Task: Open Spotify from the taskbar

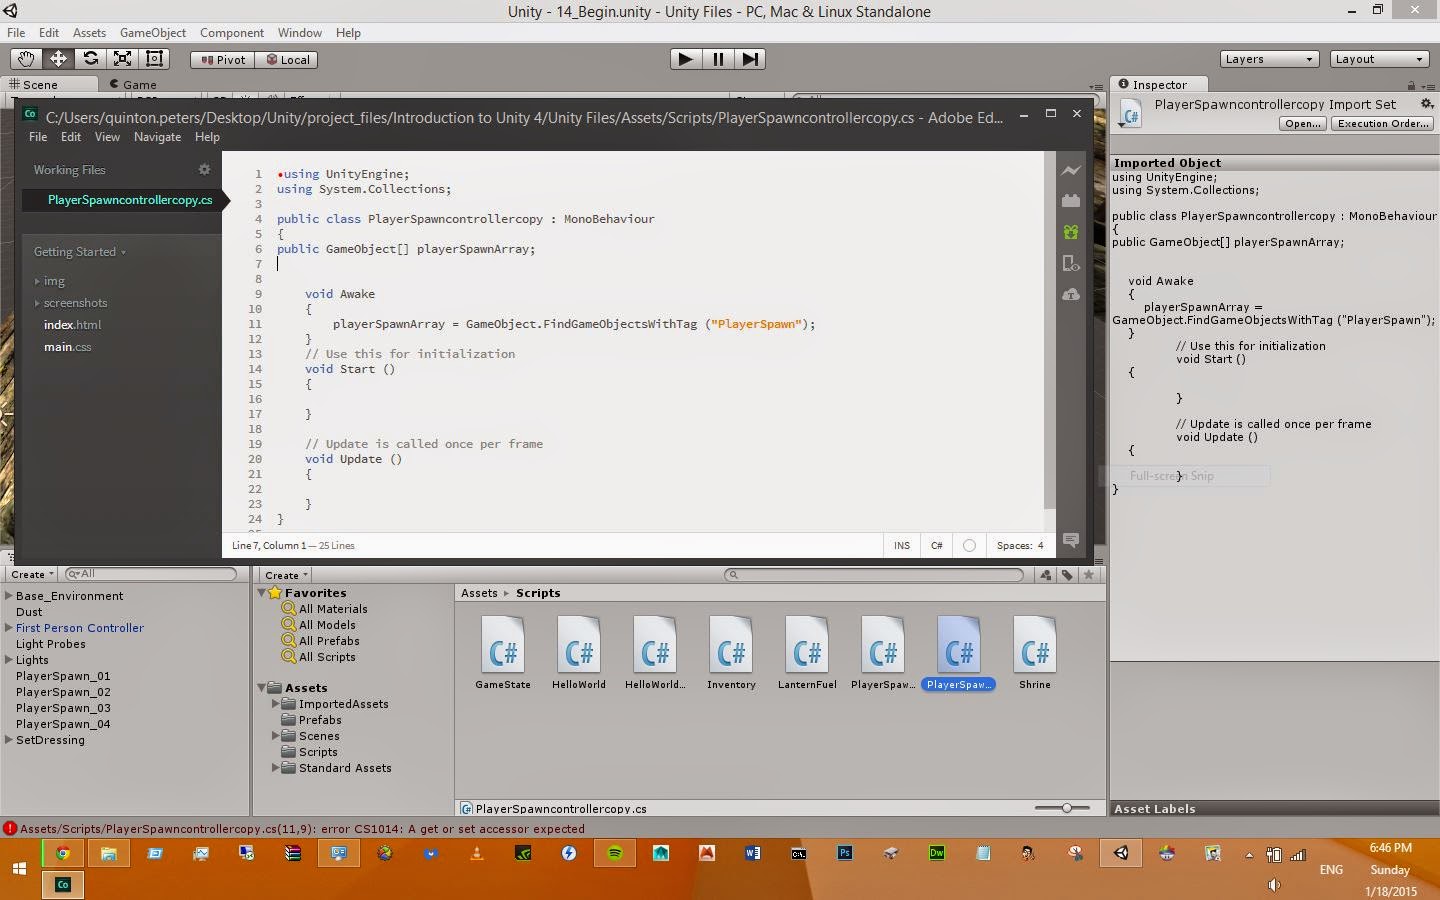Action: [x=615, y=853]
